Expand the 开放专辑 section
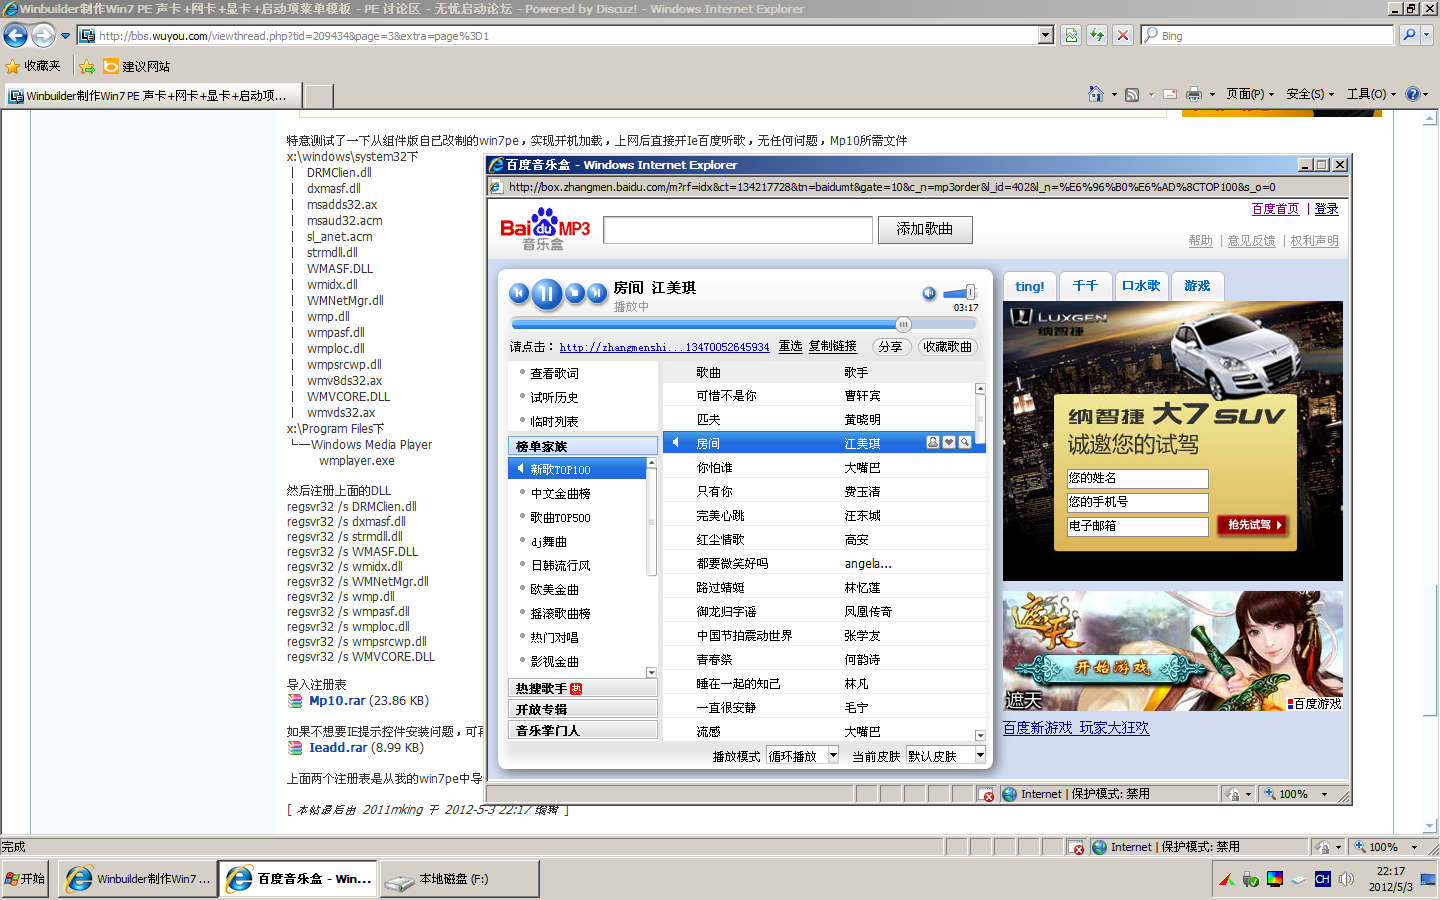The height and width of the screenshot is (900, 1440). point(583,709)
